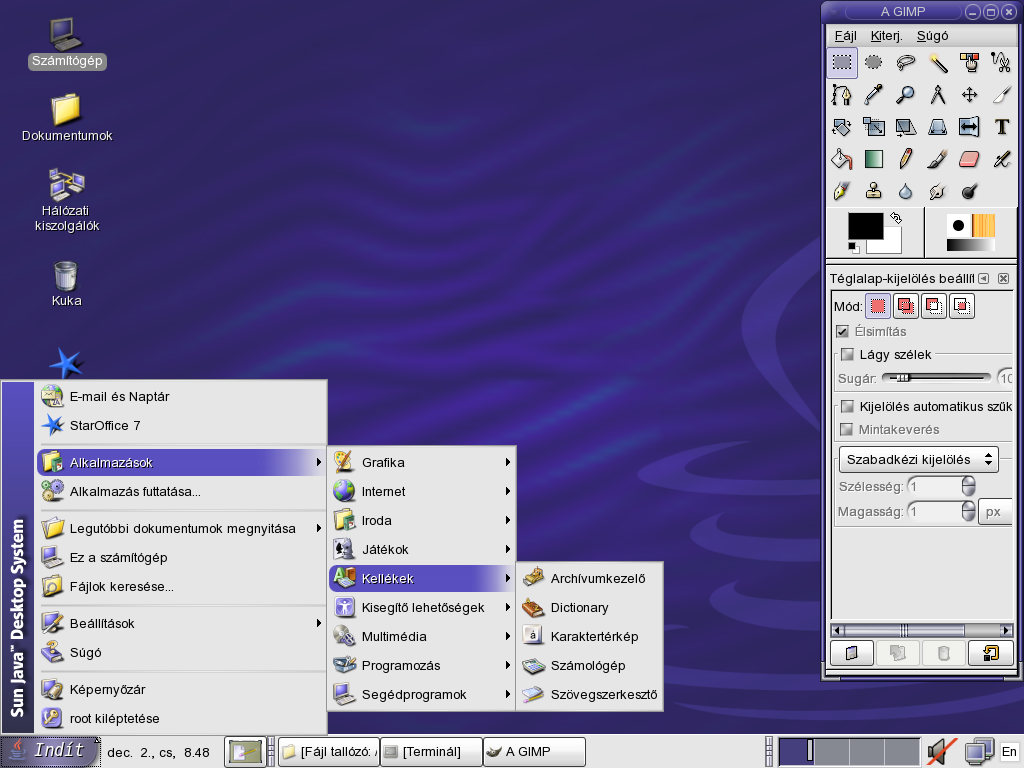Screen dimensions: 1024x768
Task: Select the Crop knife tool
Action: click(x=1002, y=95)
